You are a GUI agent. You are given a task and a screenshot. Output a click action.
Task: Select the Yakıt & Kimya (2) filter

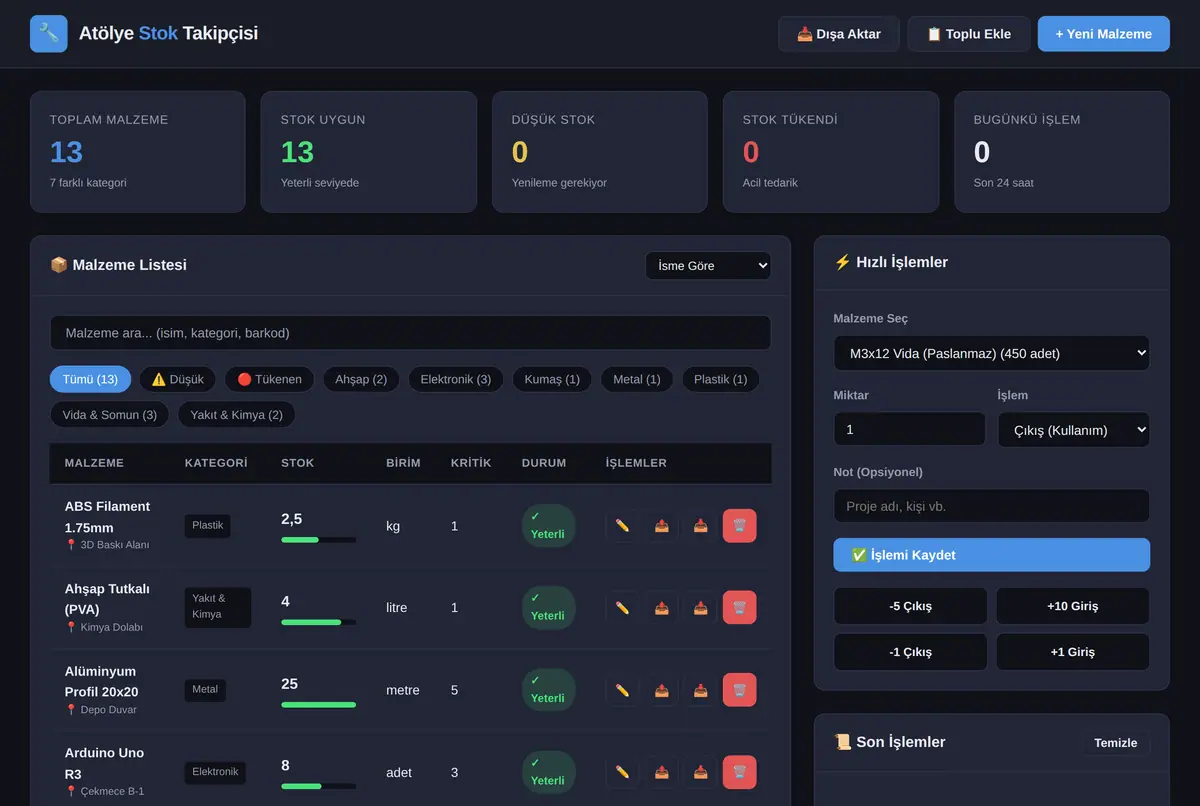point(236,415)
